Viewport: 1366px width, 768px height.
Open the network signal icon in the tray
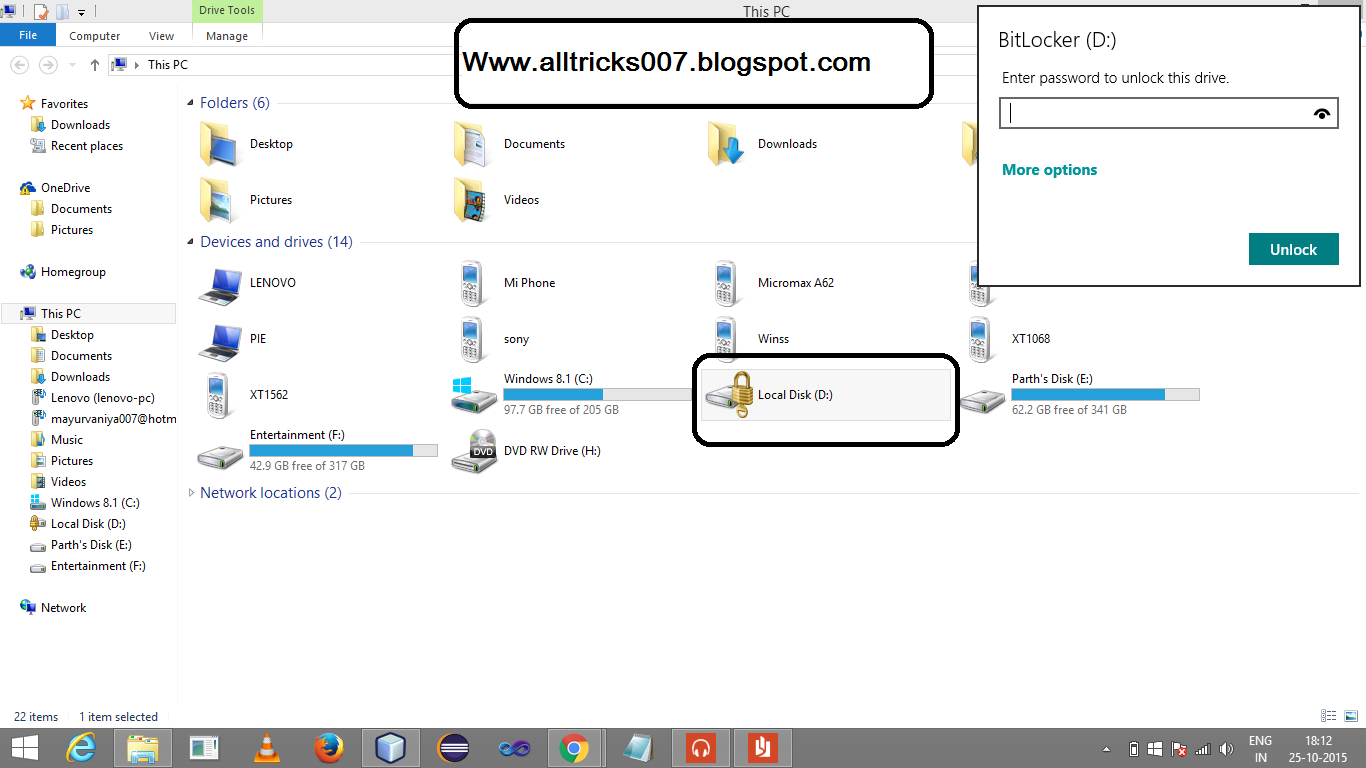[x=1203, y=748]
